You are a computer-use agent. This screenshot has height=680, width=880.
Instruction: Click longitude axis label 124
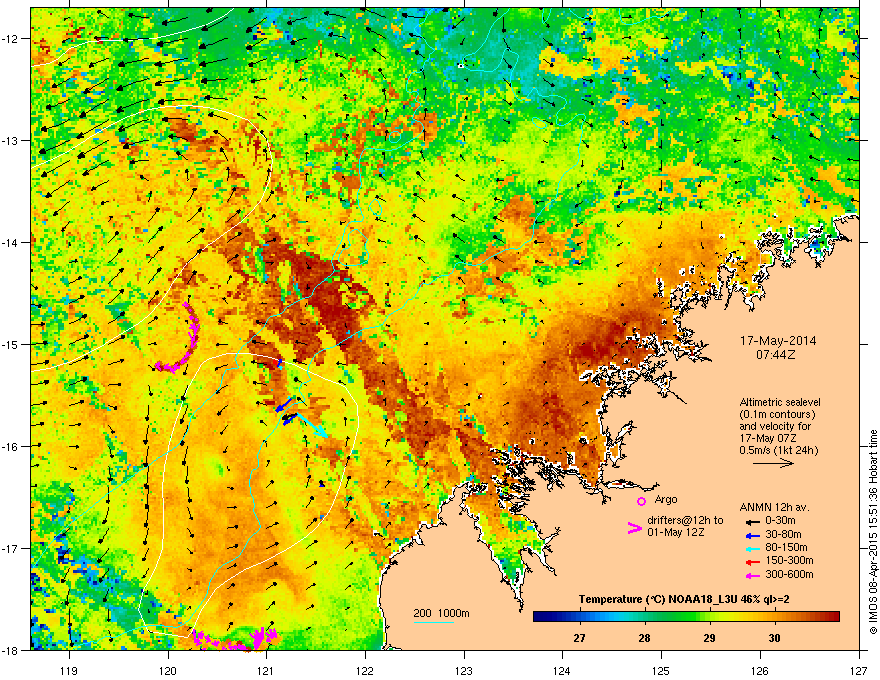563,670
